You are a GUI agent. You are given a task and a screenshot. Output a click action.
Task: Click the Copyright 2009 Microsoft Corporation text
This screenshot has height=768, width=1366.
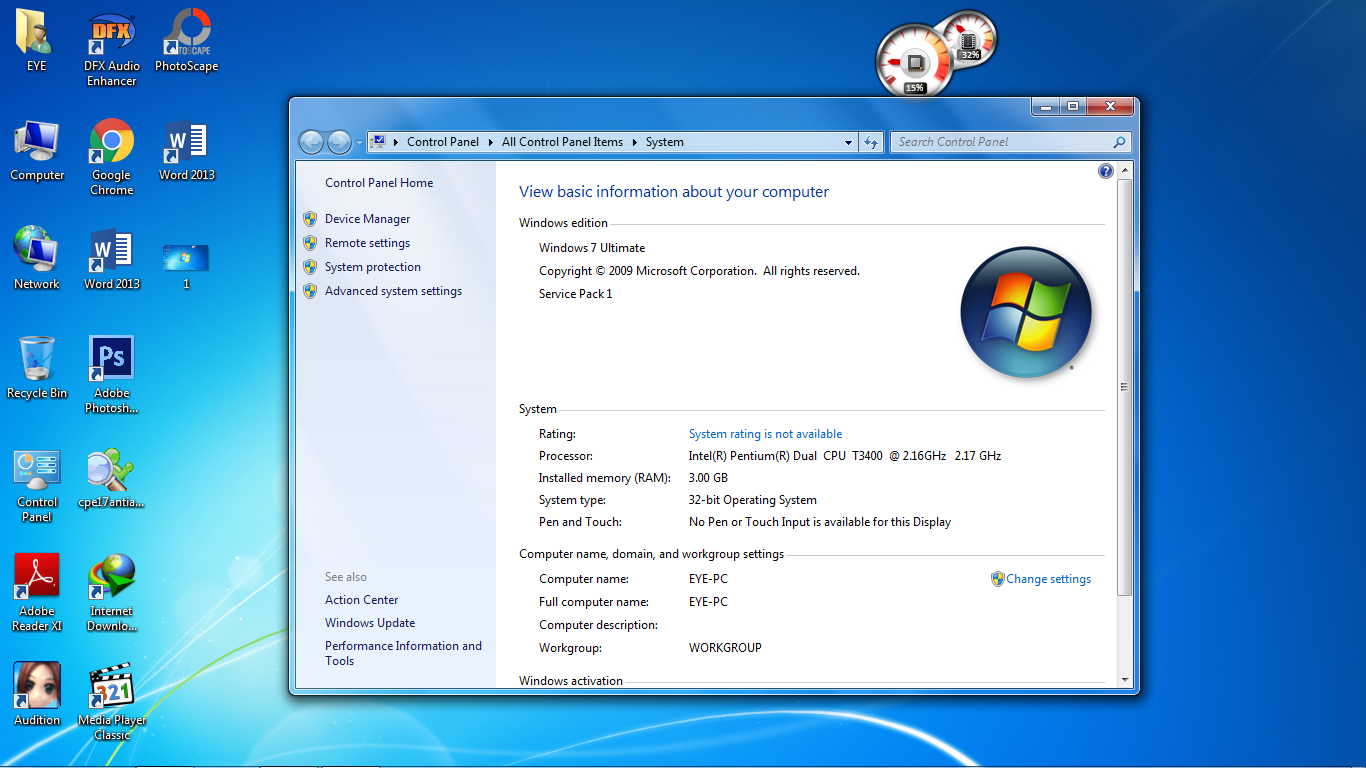click(x=699, y=271)
